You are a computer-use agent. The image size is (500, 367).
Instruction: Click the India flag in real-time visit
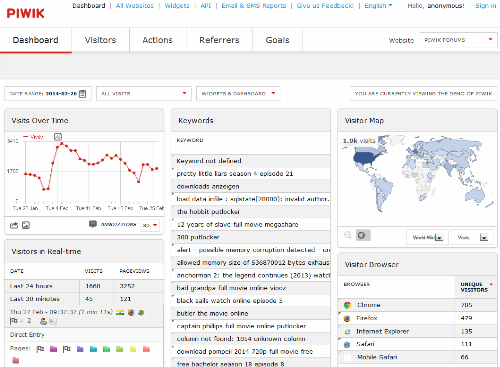120,313
